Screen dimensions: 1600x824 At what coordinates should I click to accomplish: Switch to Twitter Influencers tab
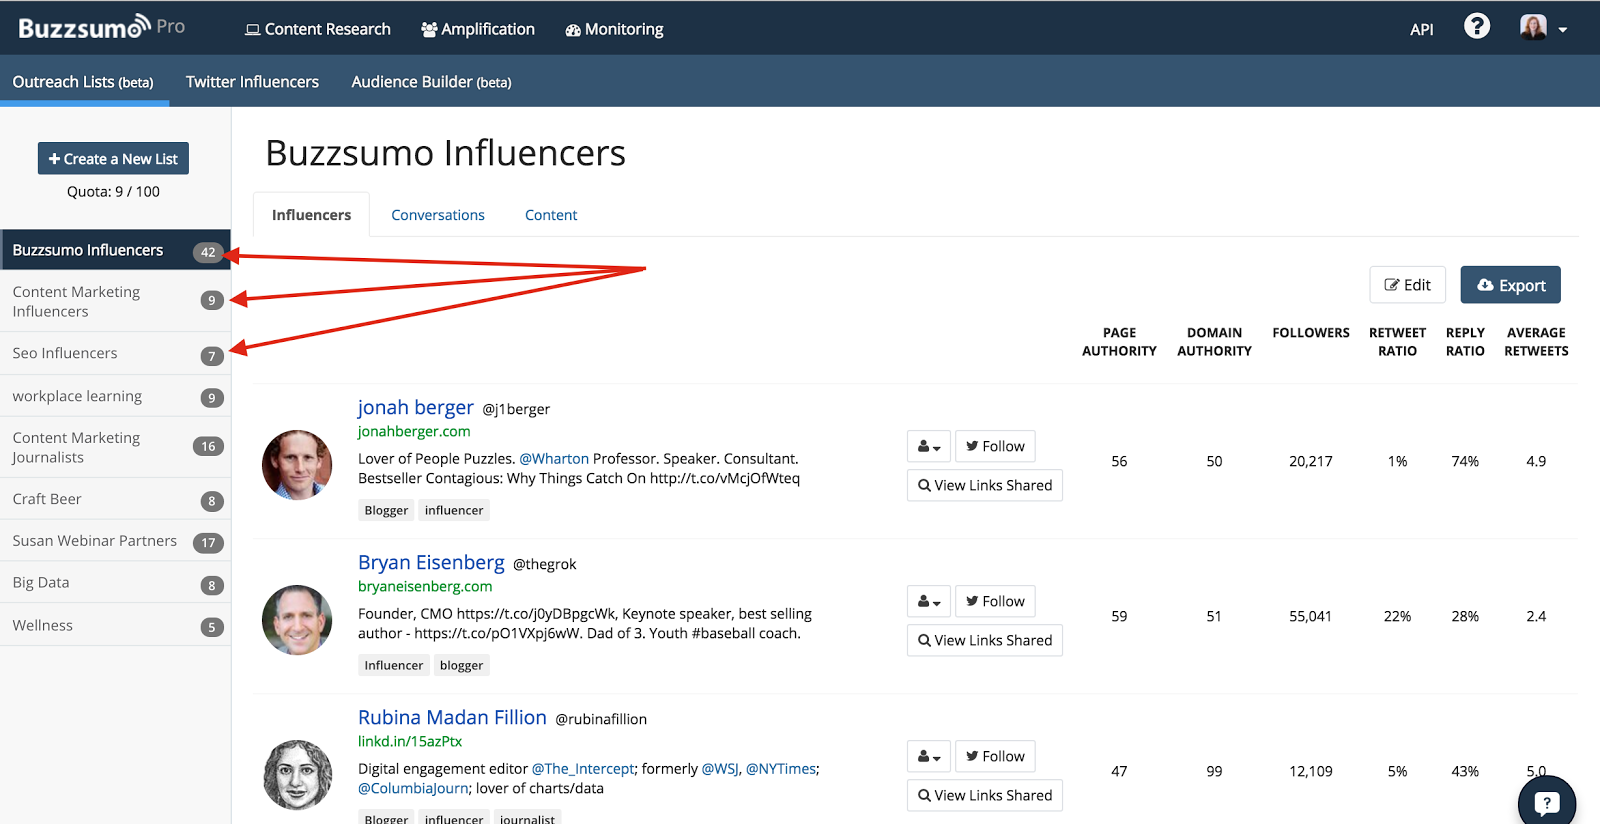coord(252,81)
